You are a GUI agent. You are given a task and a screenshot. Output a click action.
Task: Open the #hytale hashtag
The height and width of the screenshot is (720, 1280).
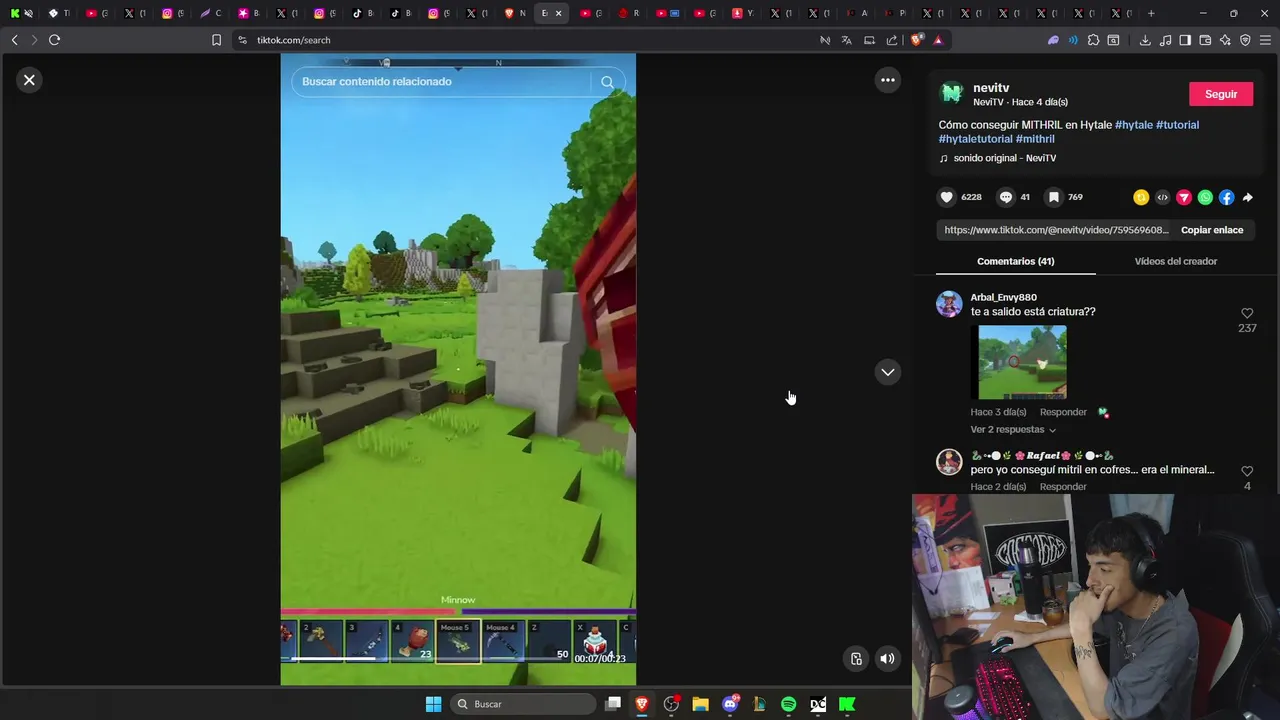coord(1134,125)
